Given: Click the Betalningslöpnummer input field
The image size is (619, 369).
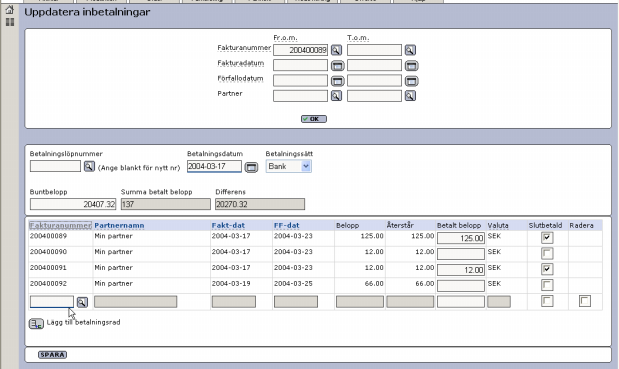Looking at the screenshot, I should coord(55,166).
